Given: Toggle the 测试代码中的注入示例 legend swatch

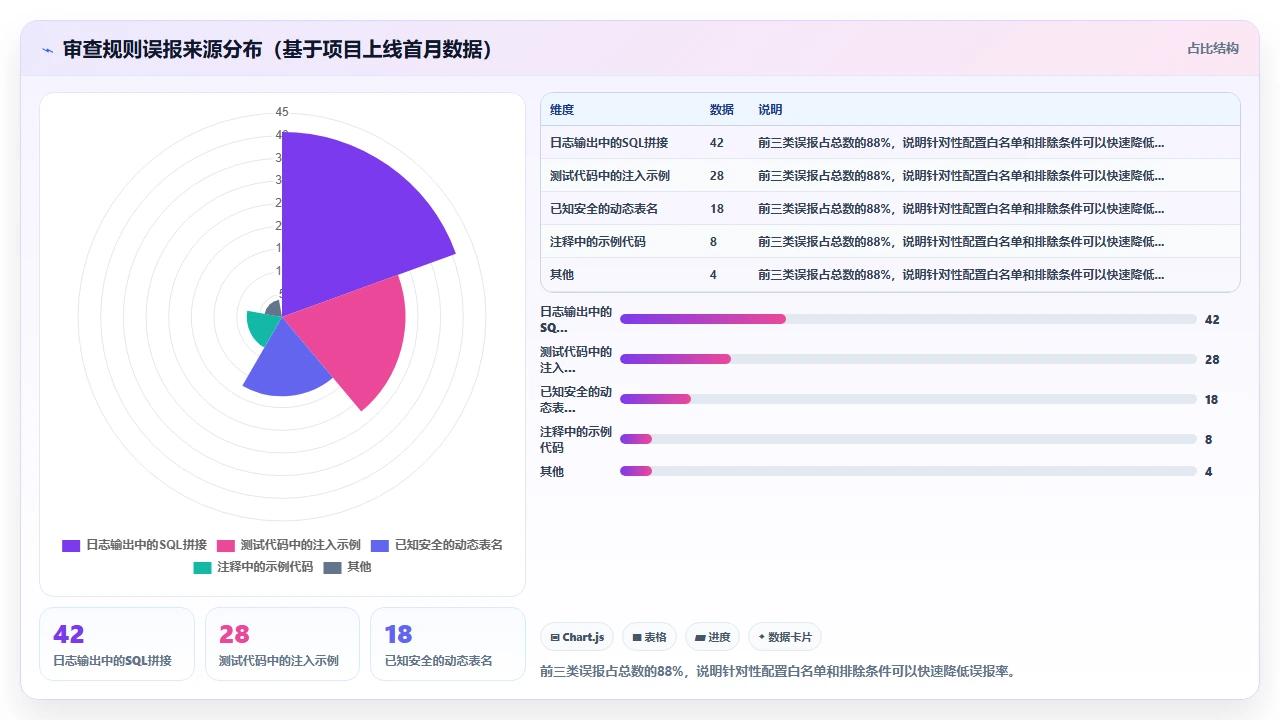Looking at the screenshot, I should click(x=226, y=545).
